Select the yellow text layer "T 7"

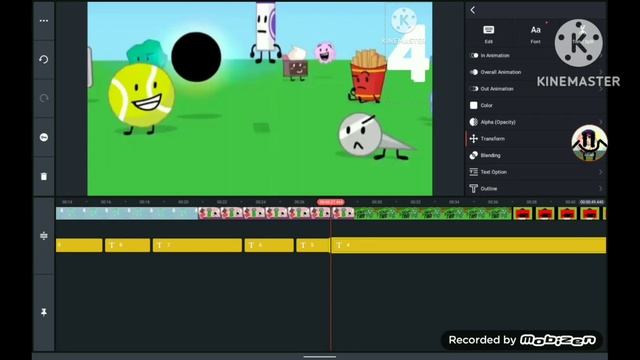coord(197,245)
